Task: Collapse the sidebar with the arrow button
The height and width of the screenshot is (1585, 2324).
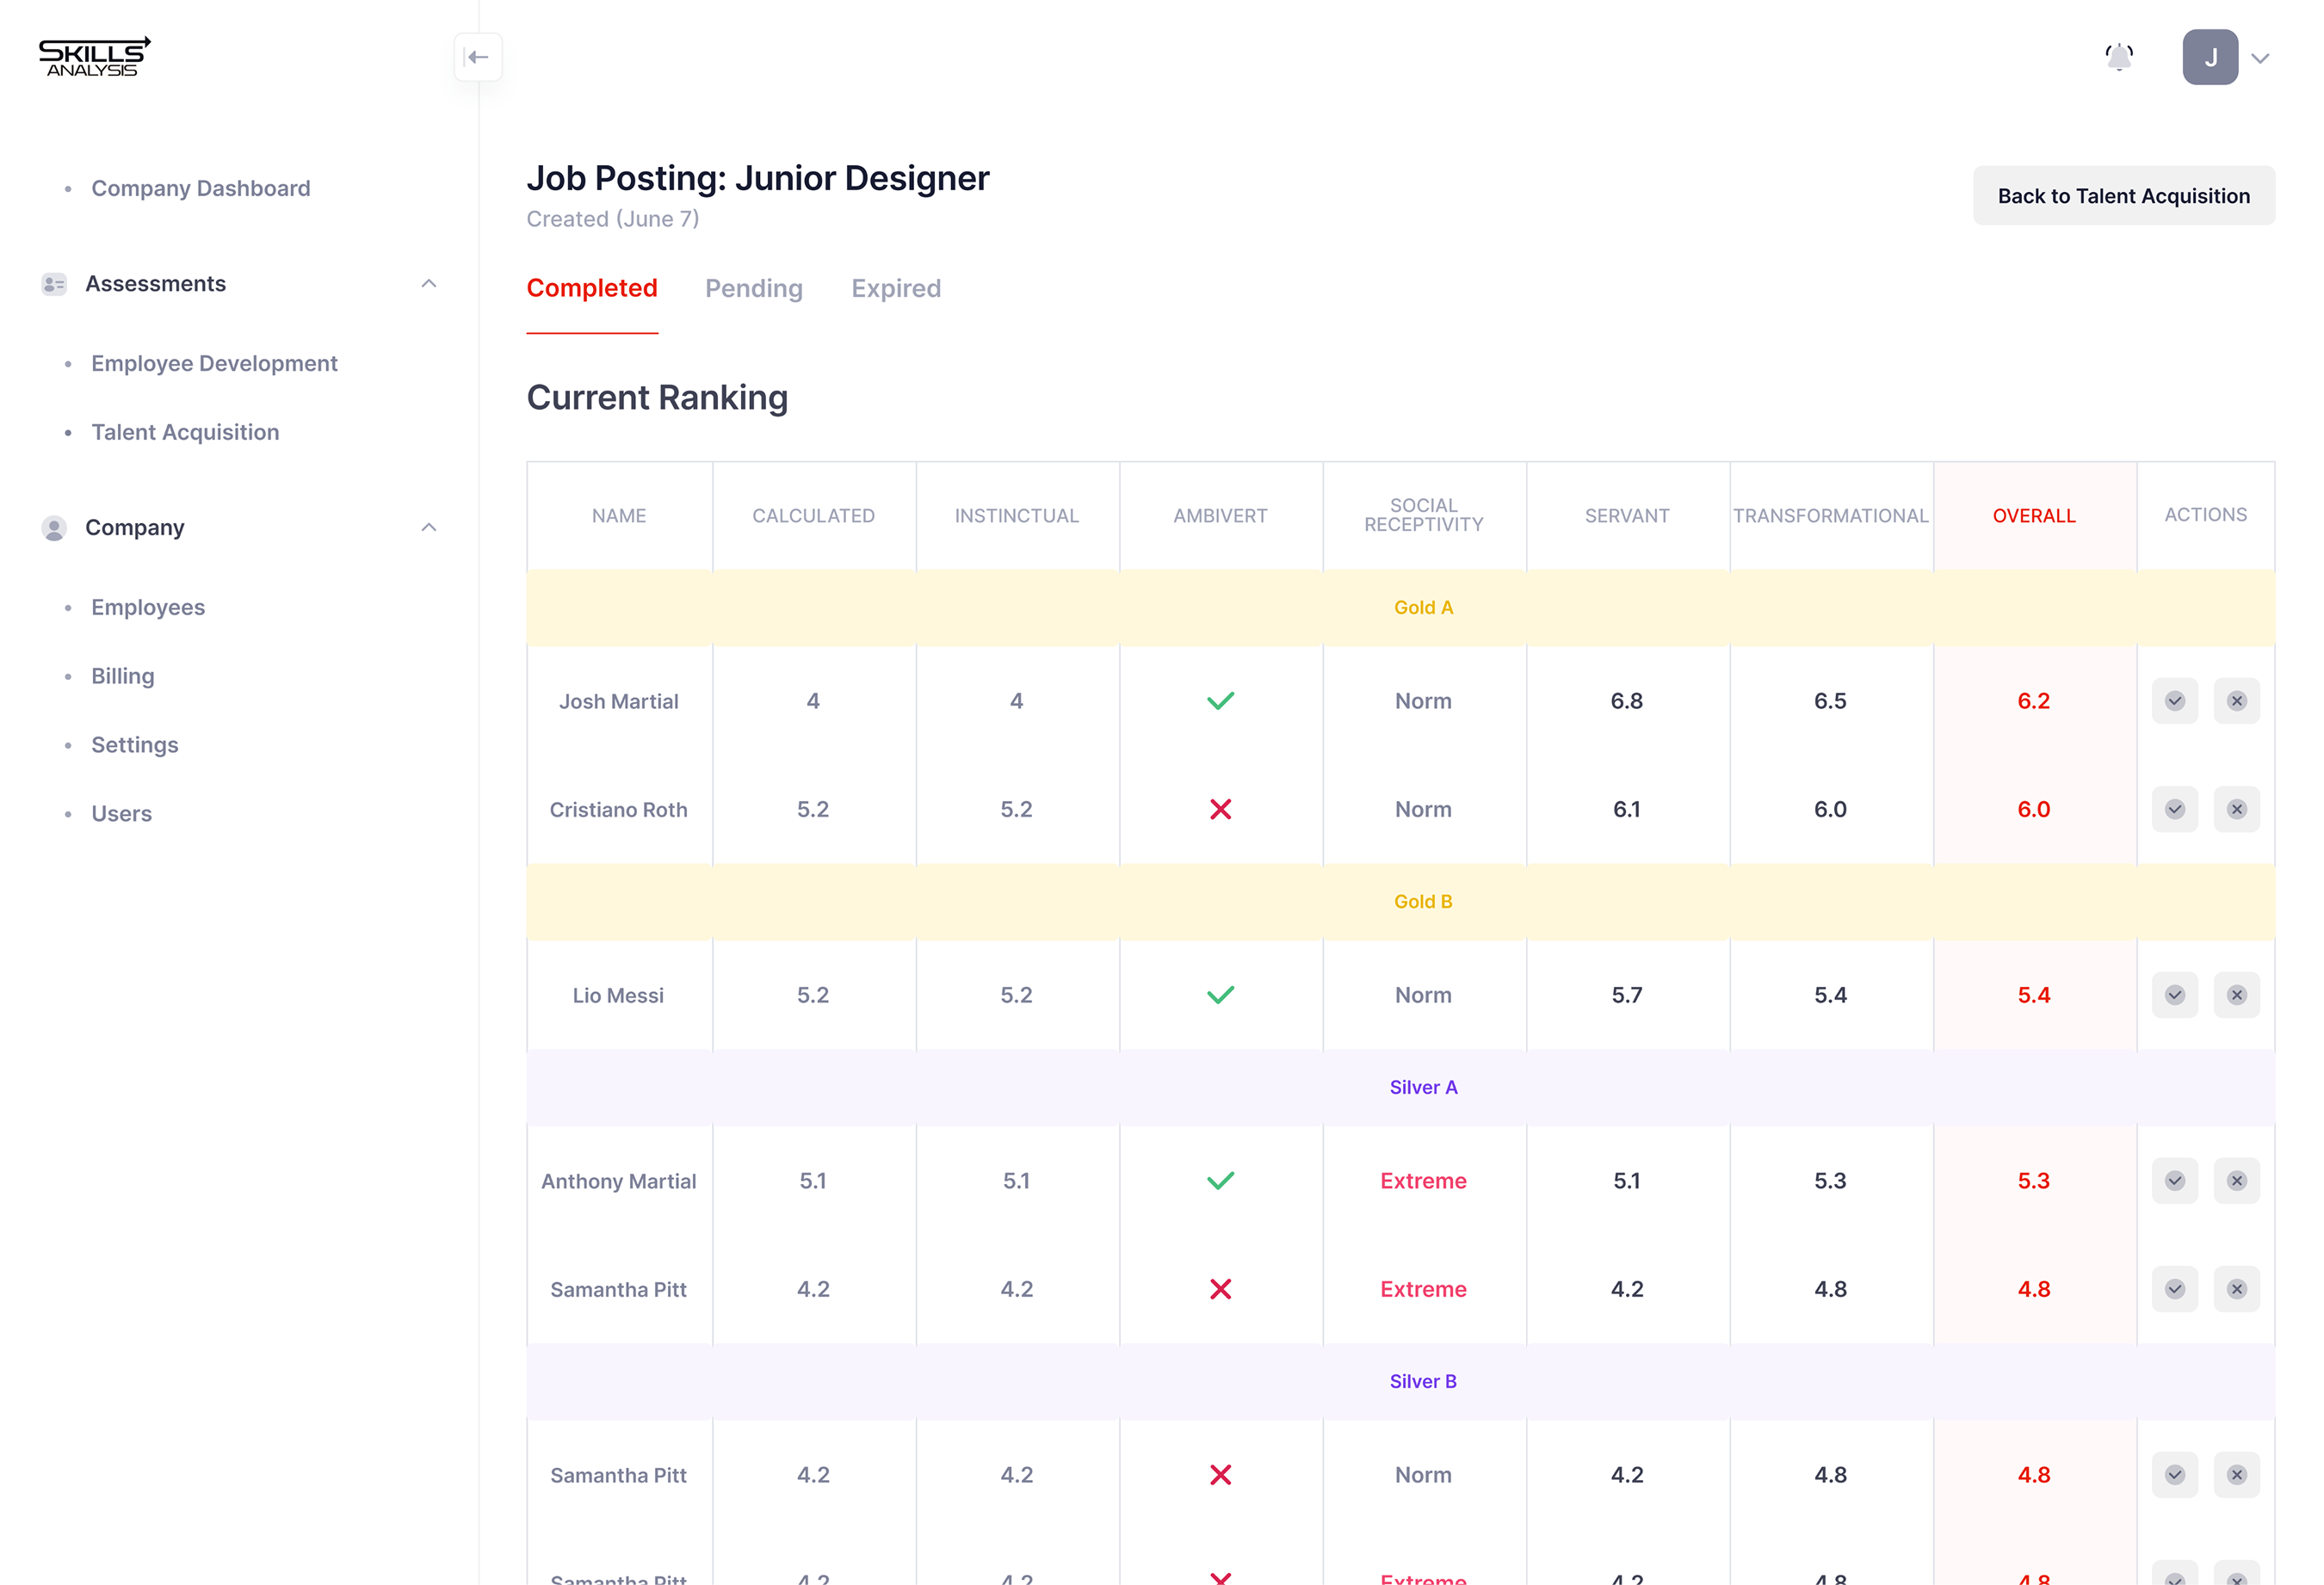Action: [478, 57]
